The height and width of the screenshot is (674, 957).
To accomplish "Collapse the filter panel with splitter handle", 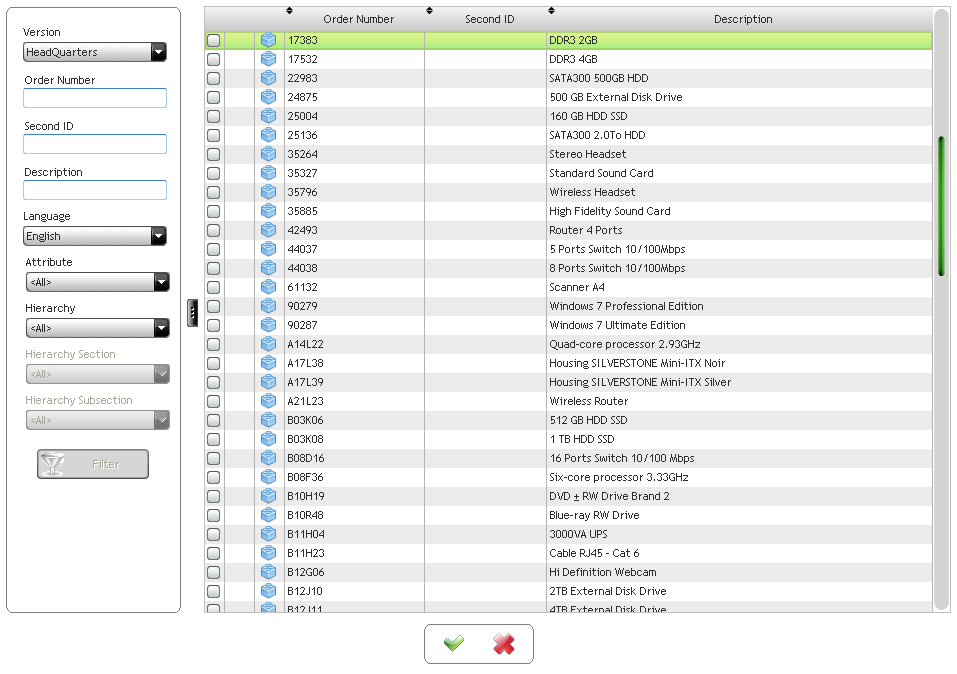I will click(192, 313).
